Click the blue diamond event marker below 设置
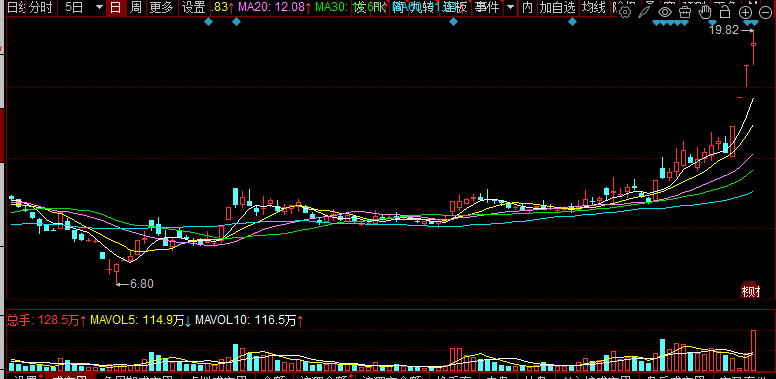This screenshot has width=776, height=379. [x=208, y=22]
